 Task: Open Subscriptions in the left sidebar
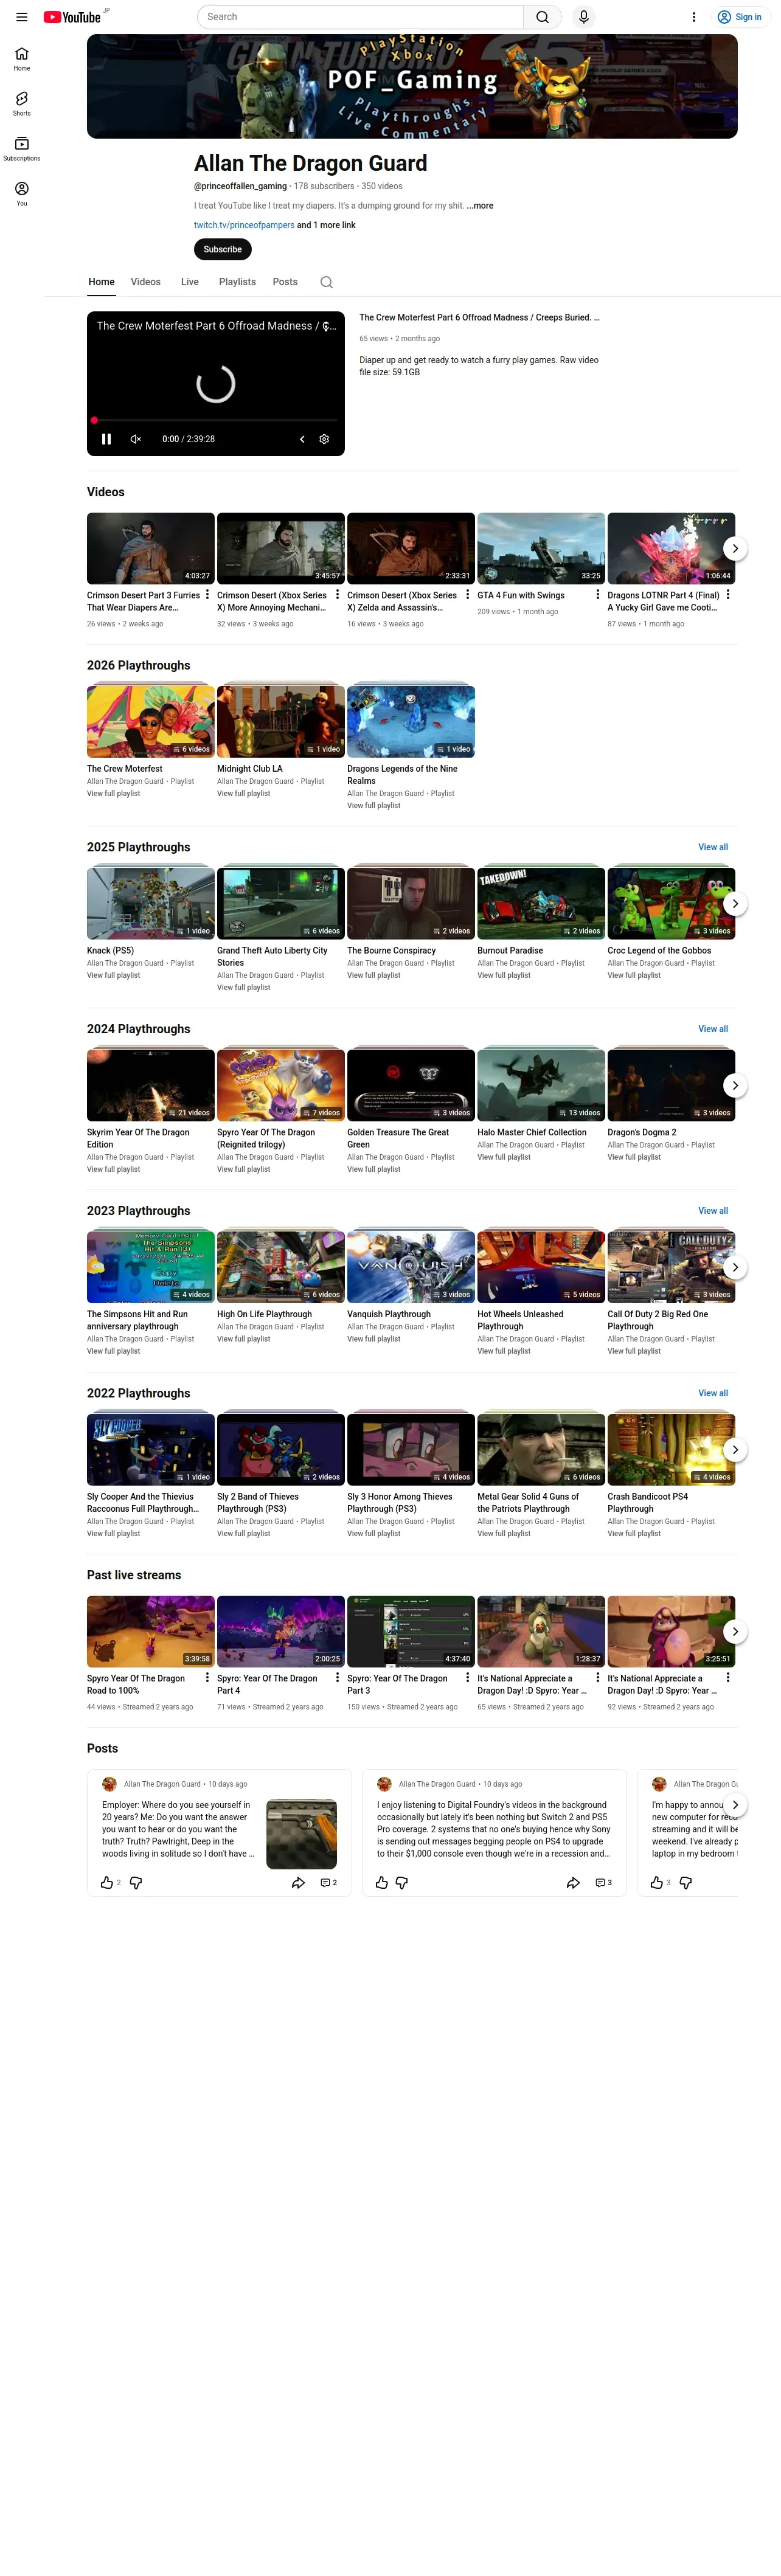pyautogui.click(x=22, y=149)
